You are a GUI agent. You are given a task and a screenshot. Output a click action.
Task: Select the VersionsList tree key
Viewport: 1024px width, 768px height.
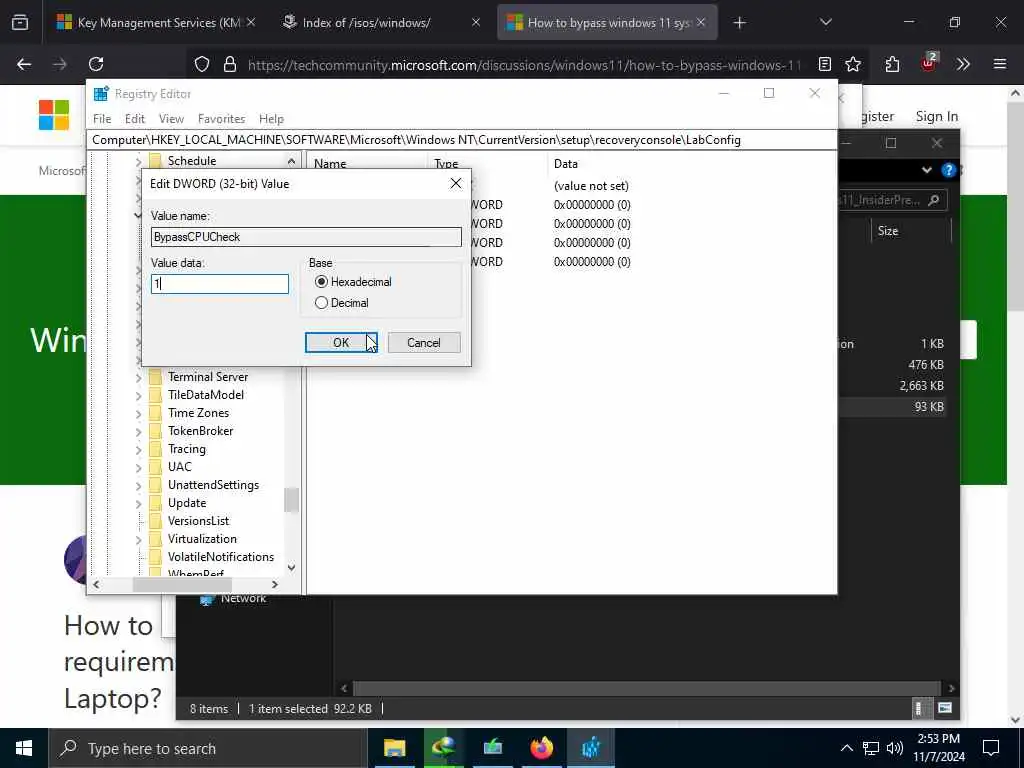click(199, 521)
